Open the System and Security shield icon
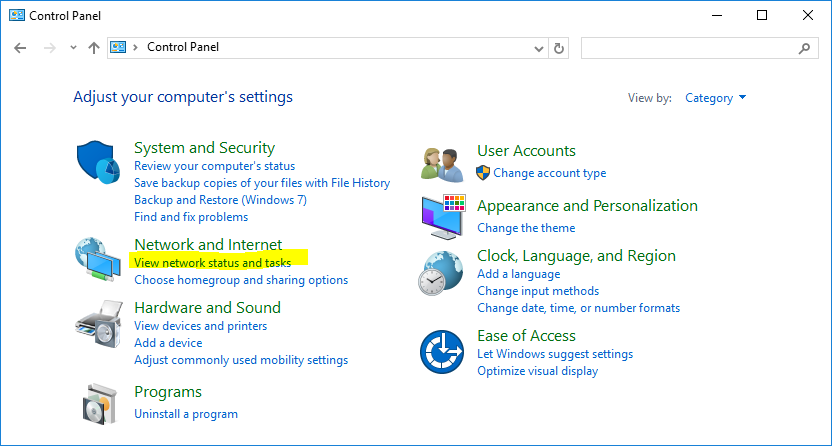This screenshot has width=832, height=446. [x=98, y=162]
